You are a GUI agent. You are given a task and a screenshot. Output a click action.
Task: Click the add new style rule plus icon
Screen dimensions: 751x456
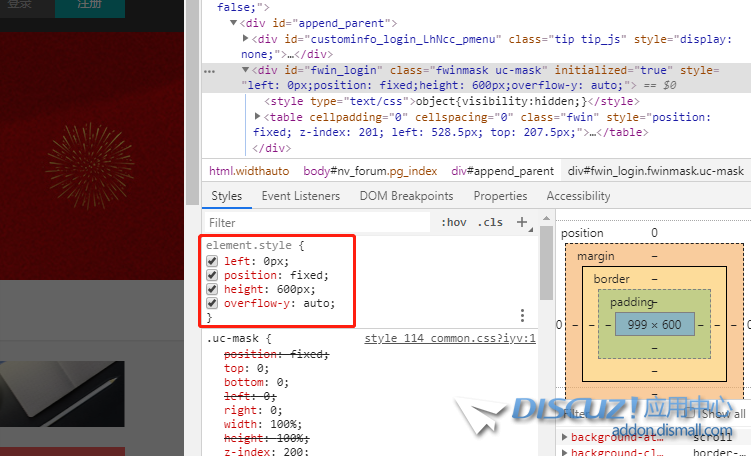(521, 222)
